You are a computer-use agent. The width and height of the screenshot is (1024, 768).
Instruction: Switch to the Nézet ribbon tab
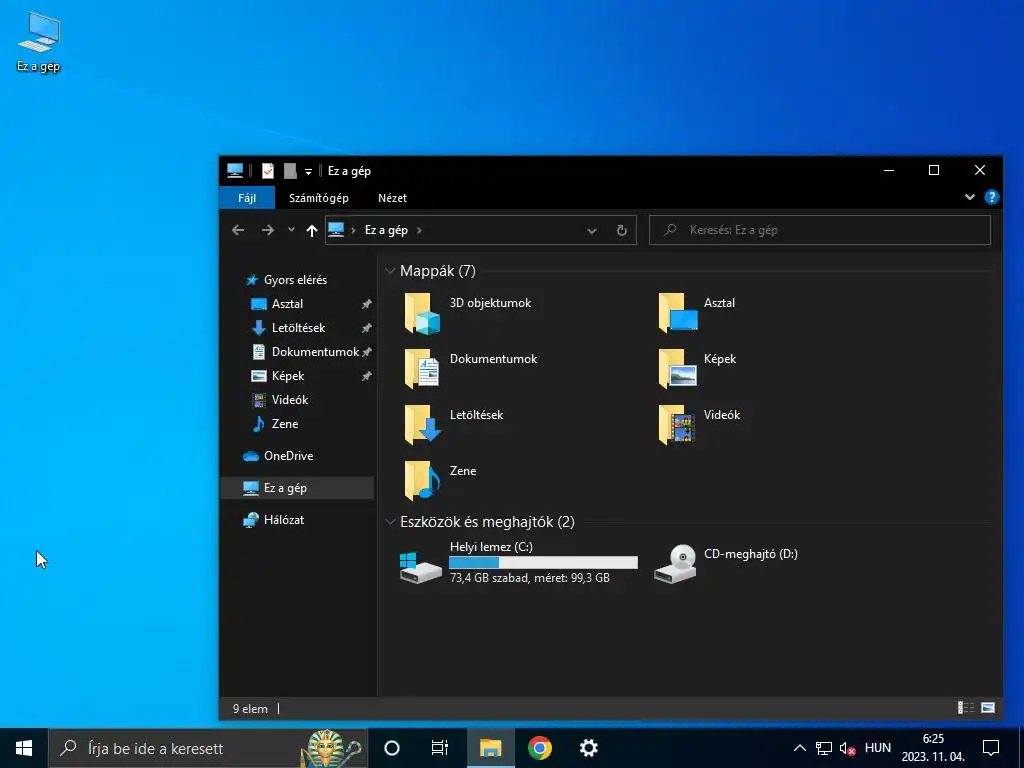coord(392,198)
